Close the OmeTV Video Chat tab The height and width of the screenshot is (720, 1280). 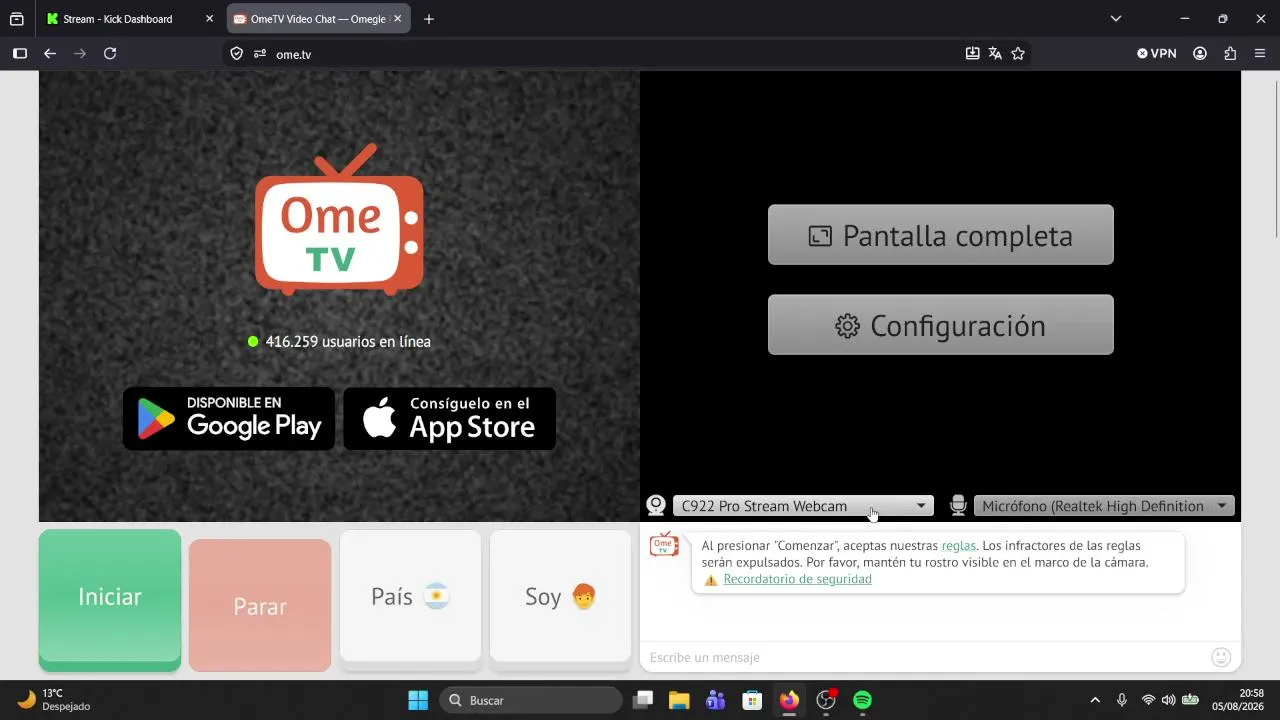(397, 19)
